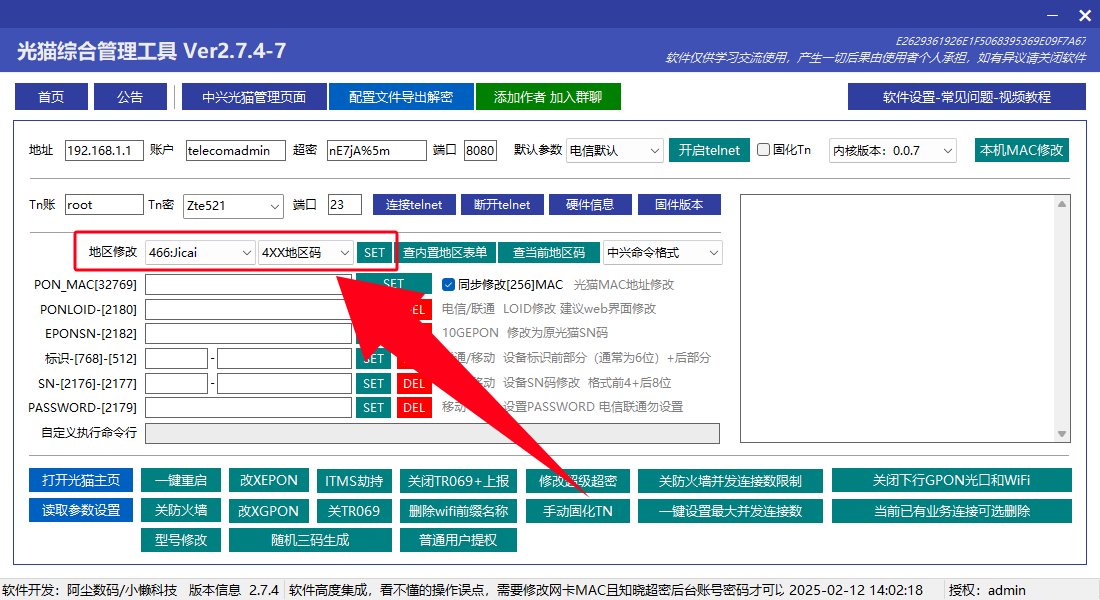Image resolution: width=1100 pixels, height=600 pixels.
Task: Click 改XGPON button
Action: coord(269,511)
